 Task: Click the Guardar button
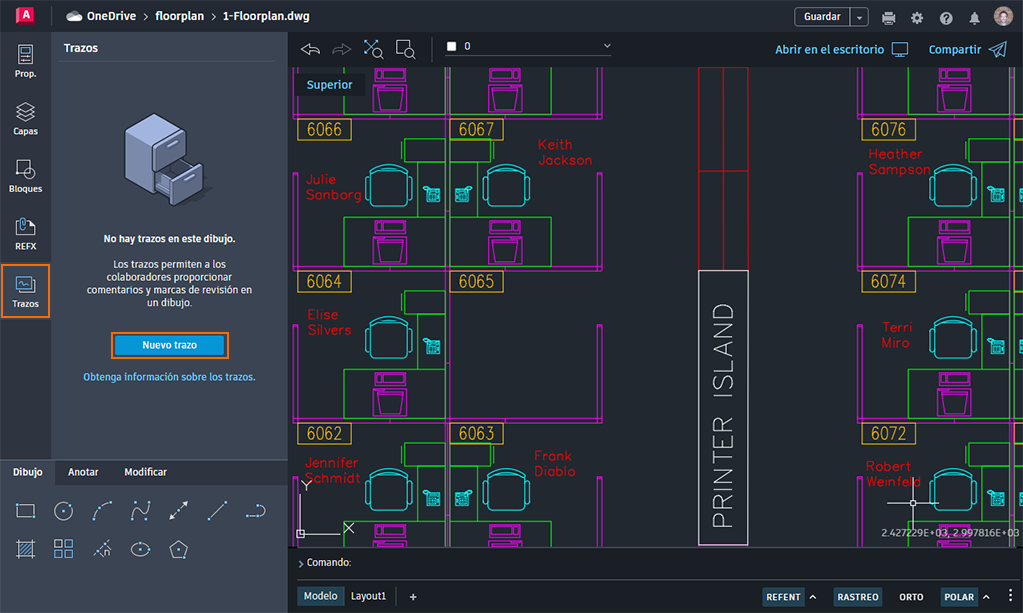point(822,17)
